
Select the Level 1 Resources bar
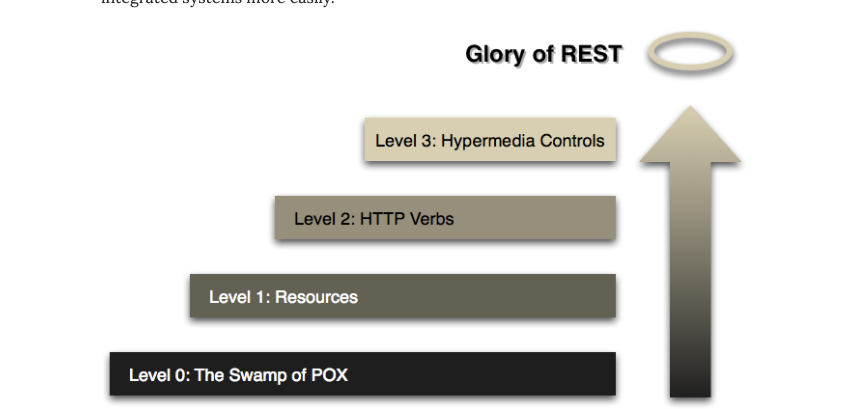point(402,296)
